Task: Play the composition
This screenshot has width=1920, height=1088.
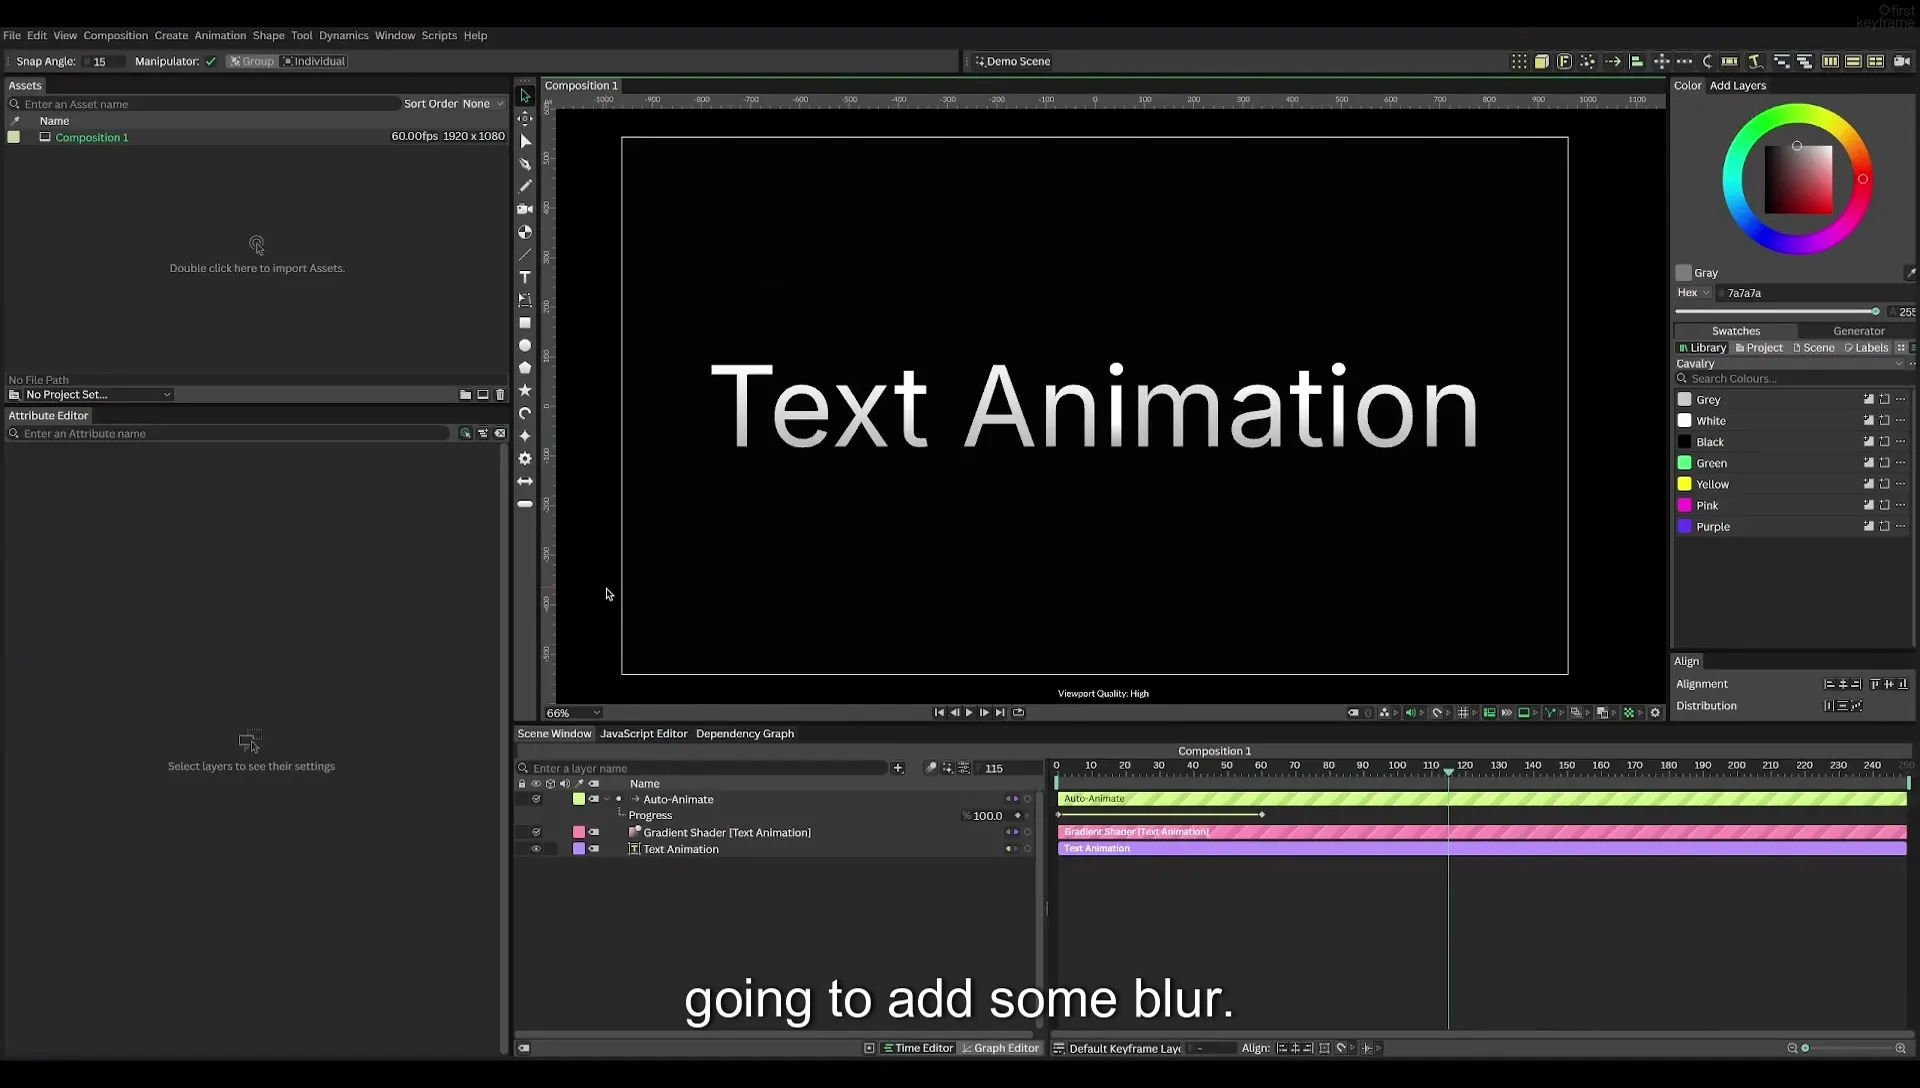Action: coord(969,713)
